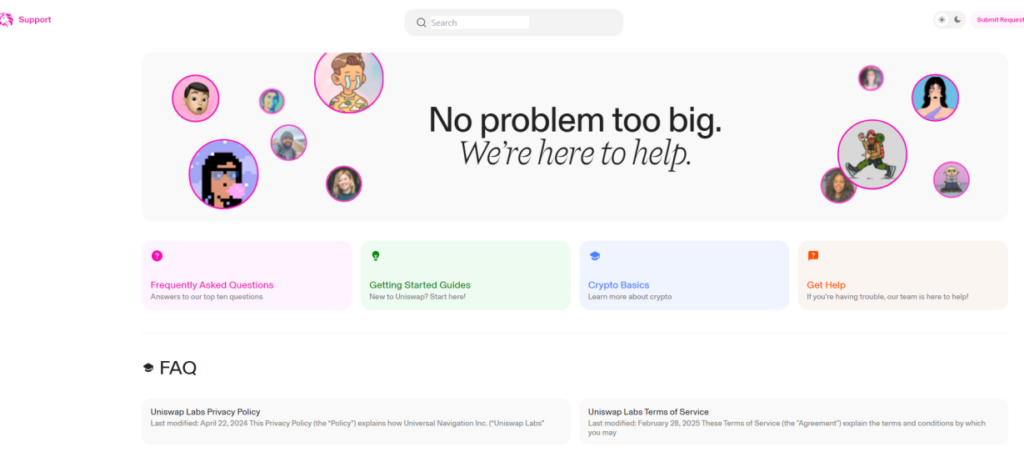Click the FAQ heading graduation cap icon
The height and width of the screenshot is (452, 1024).
148,368
